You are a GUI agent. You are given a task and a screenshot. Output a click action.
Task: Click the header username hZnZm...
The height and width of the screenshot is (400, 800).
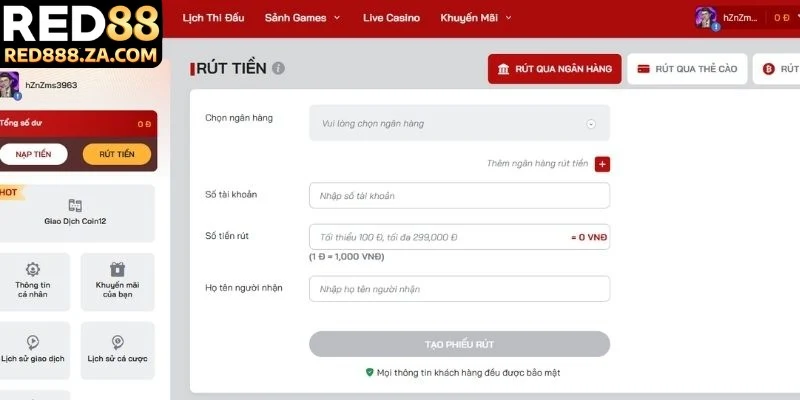pos(740,18)
